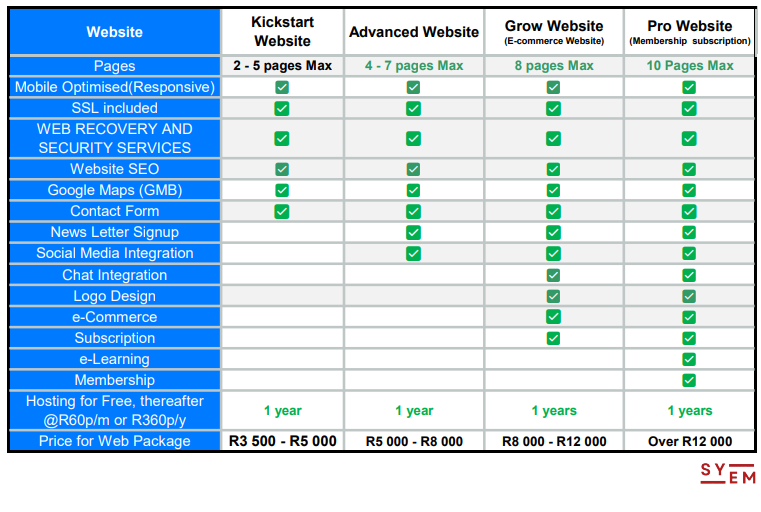
Task: Click Grow Website Subscription checkmark
Action: click(x=553, y=338)
